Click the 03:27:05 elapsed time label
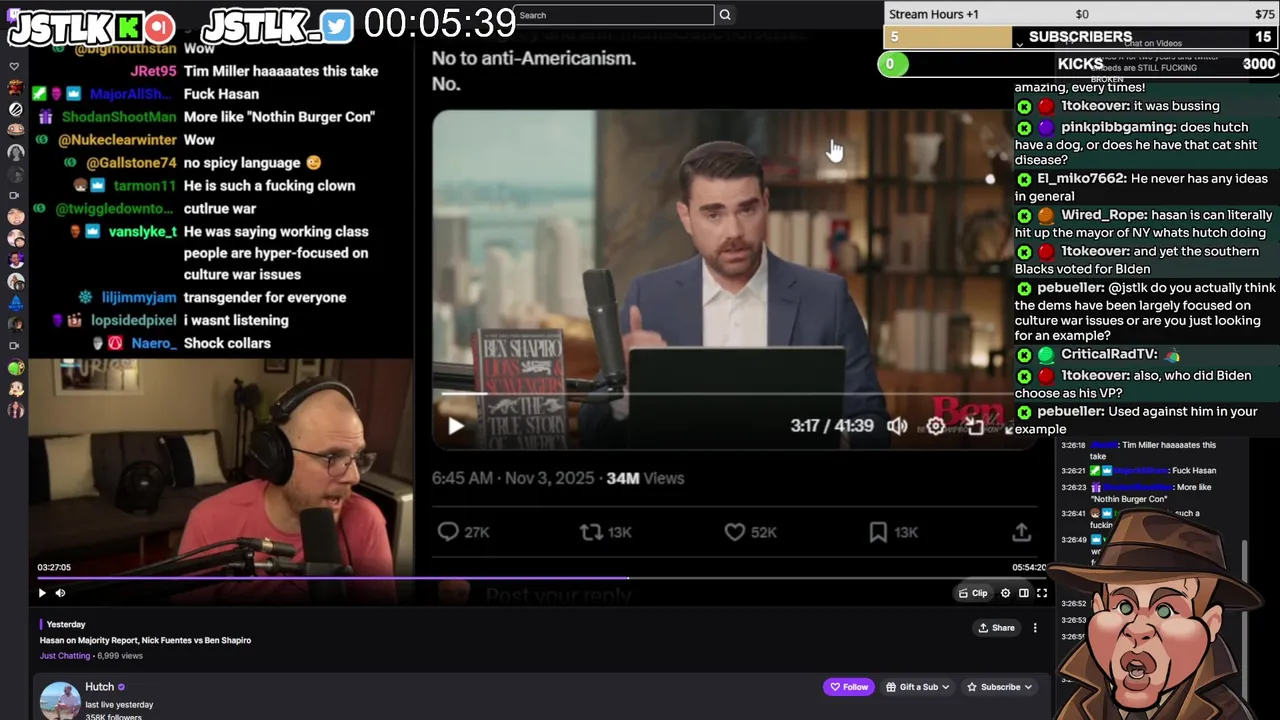Screen dimensions: 1280x720 54,567
